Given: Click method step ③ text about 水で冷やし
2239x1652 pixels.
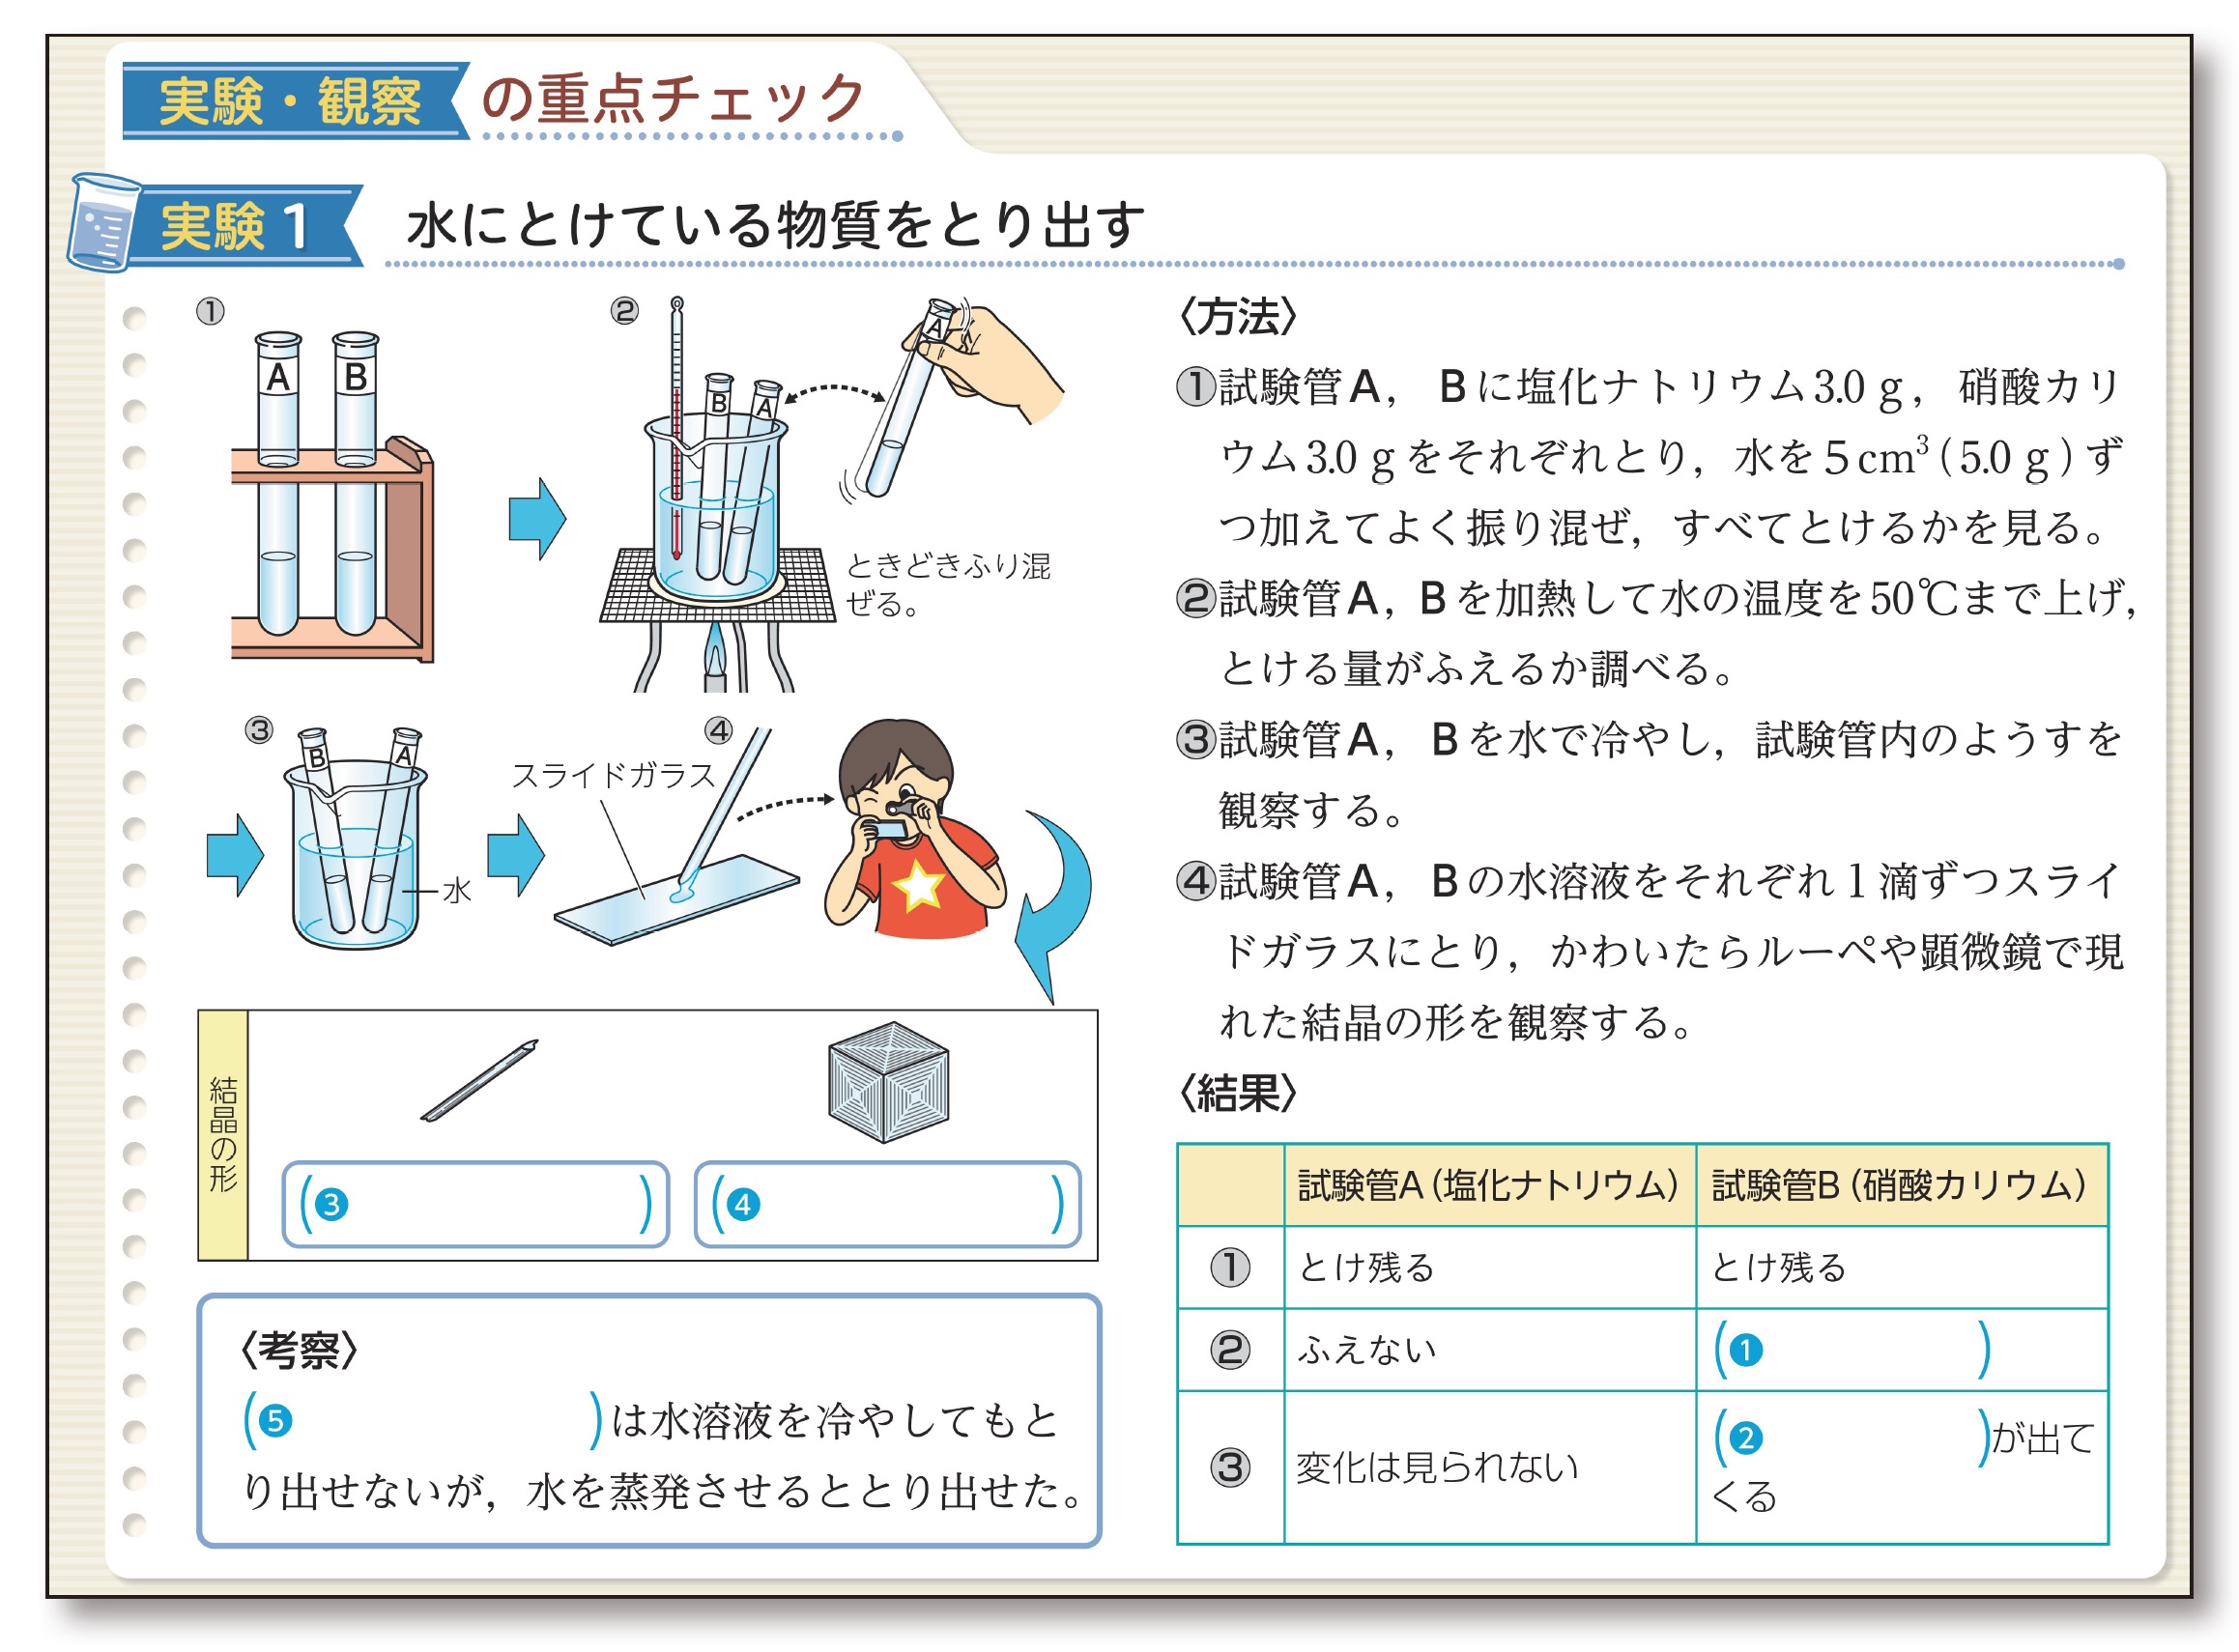Looking at the screenshot, I should pyautogui.click(x=1650, y=774).
